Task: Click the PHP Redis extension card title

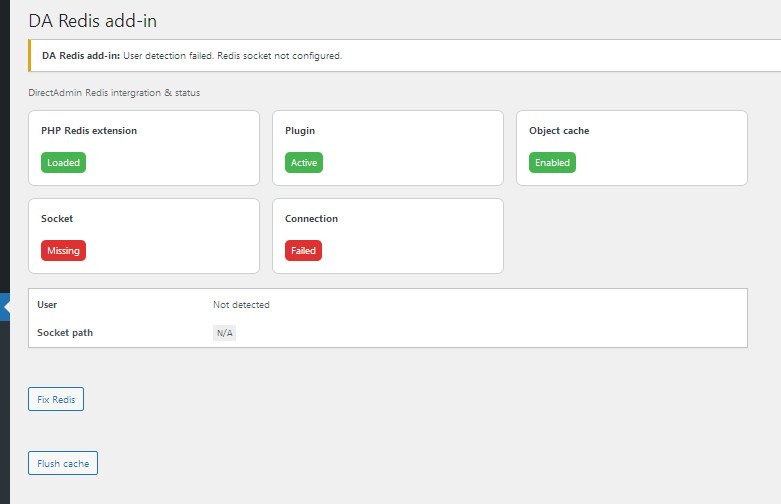Action: [x=89, y=131]
